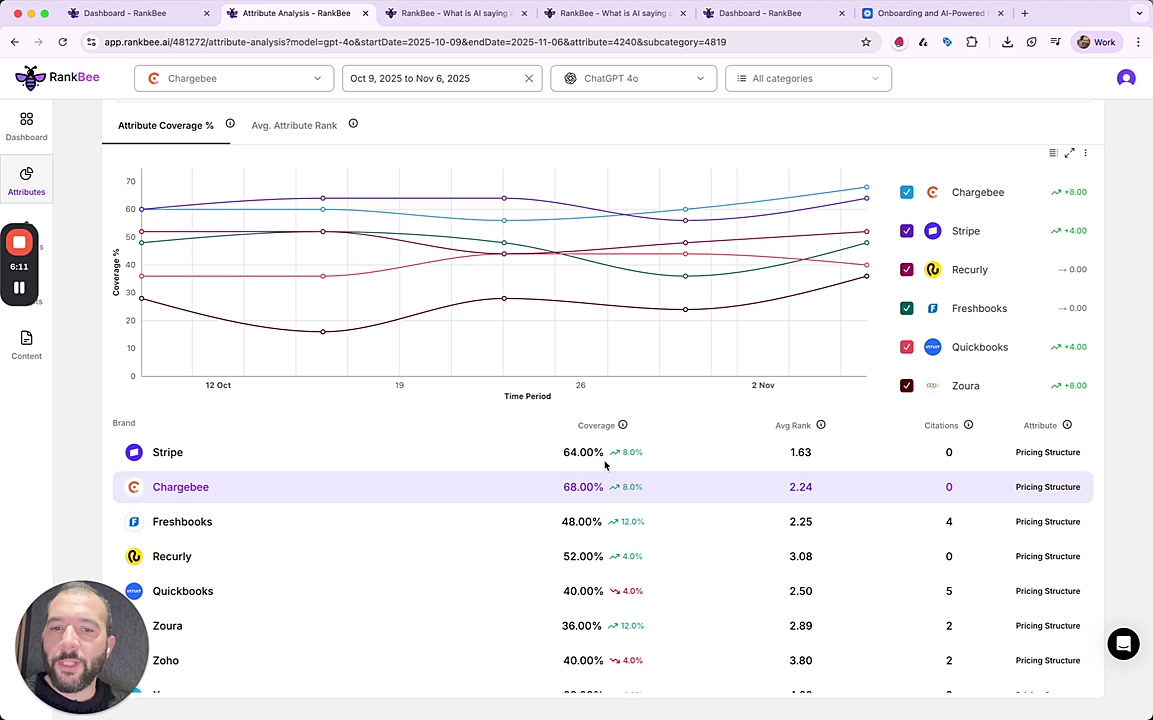Screen dimensions: 1153x720
Task: Click the RankBee logo link
Action: point(58,78)
